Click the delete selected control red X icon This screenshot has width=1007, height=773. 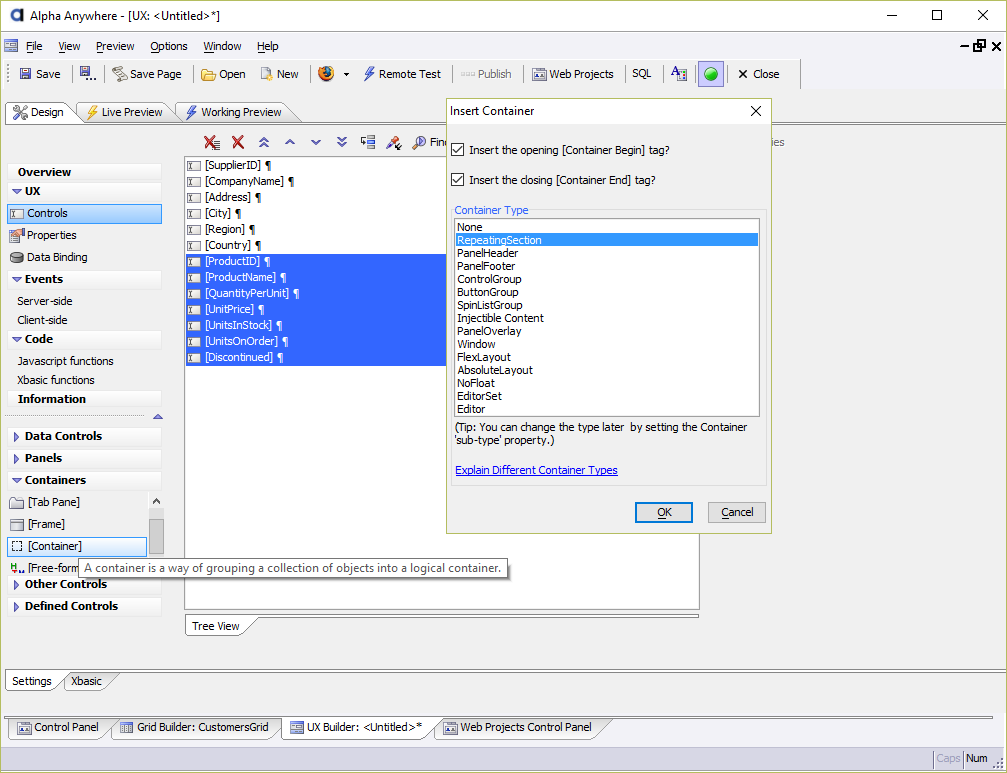coord(238,143)
